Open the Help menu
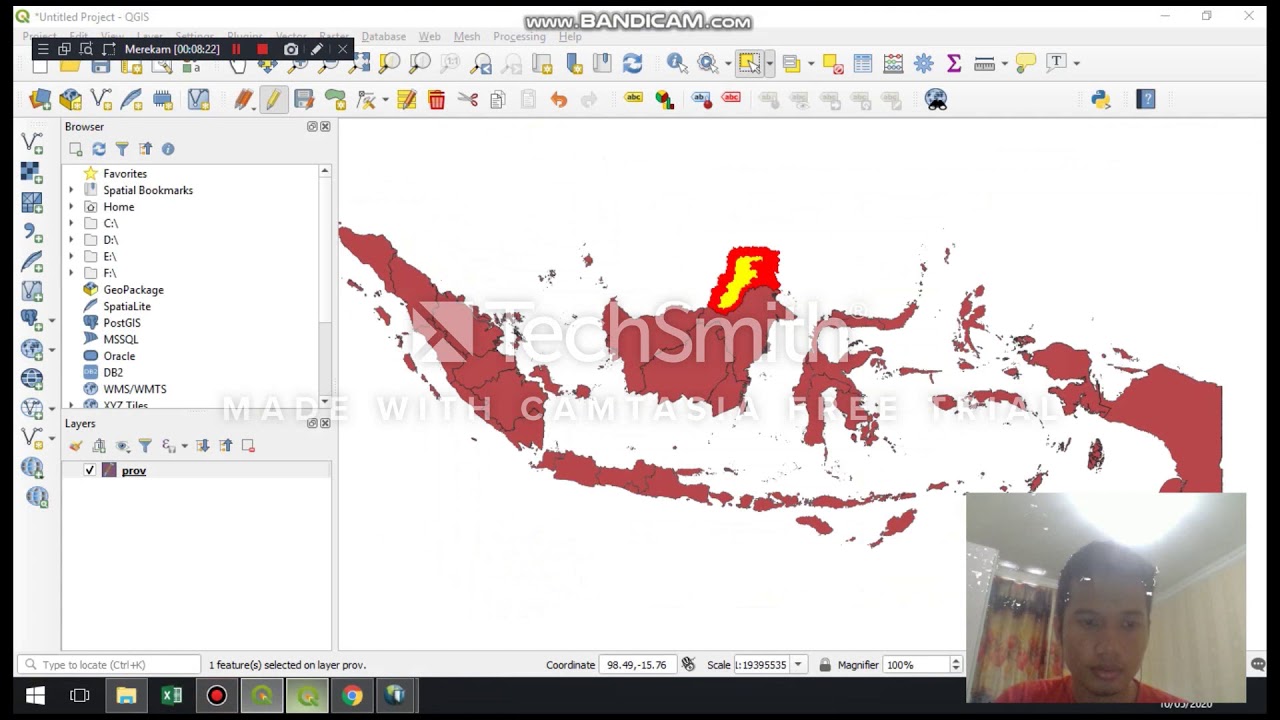The height and width of the screenshot is (720, 1280). (570, 36)
